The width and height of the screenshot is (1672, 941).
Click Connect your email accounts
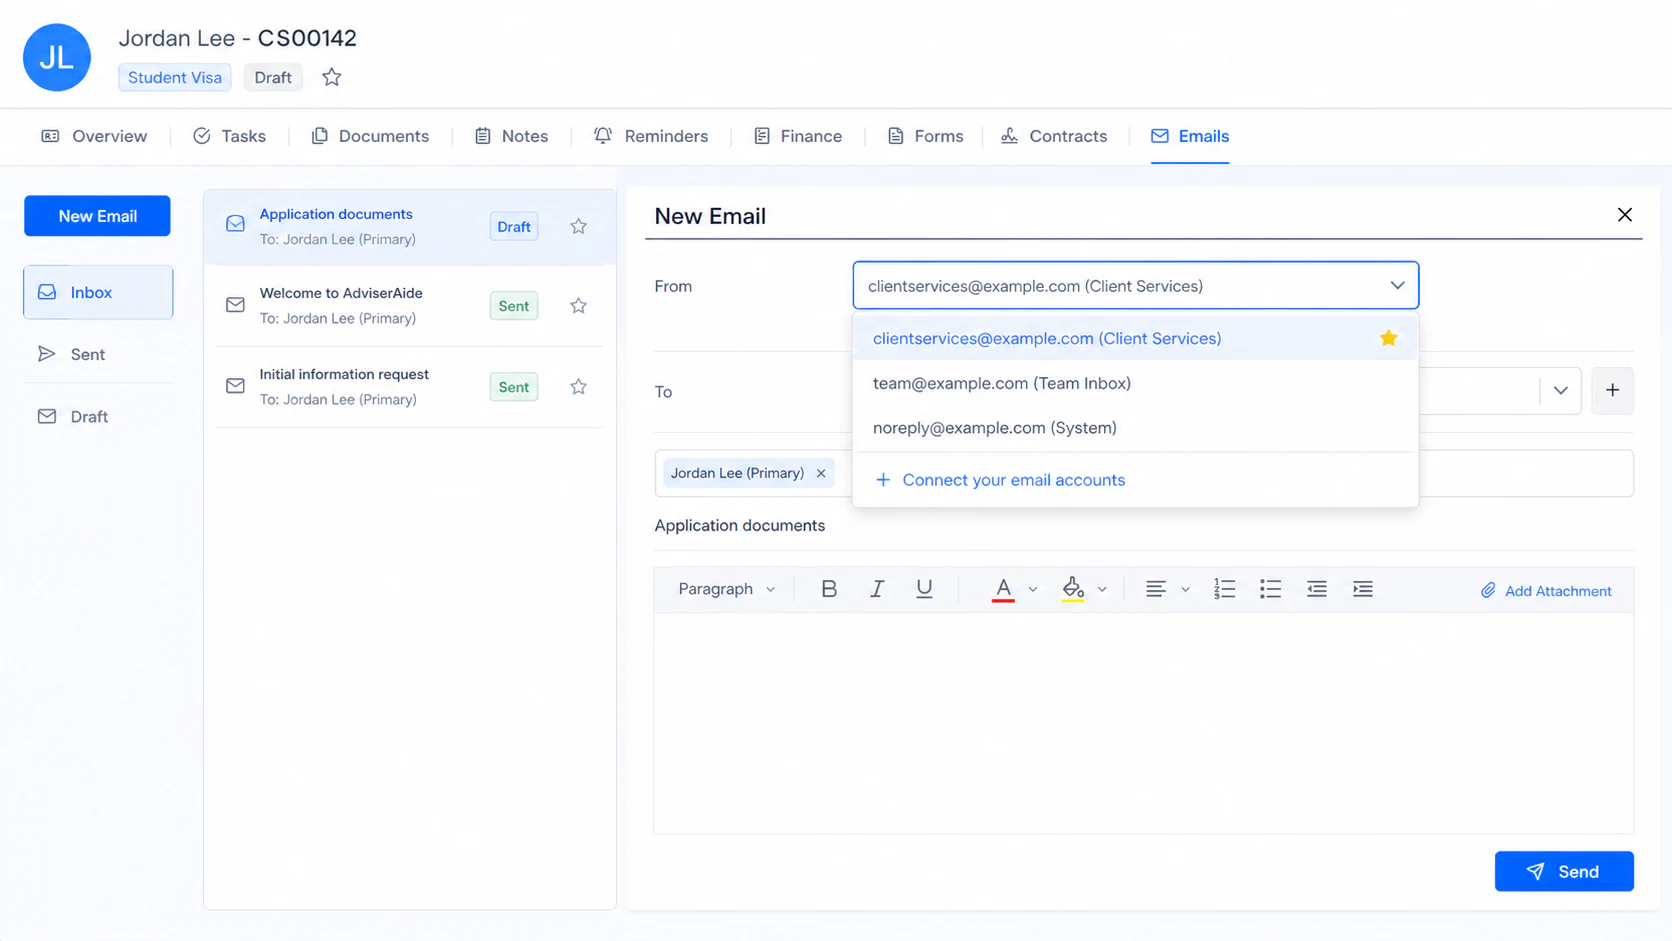999,480
